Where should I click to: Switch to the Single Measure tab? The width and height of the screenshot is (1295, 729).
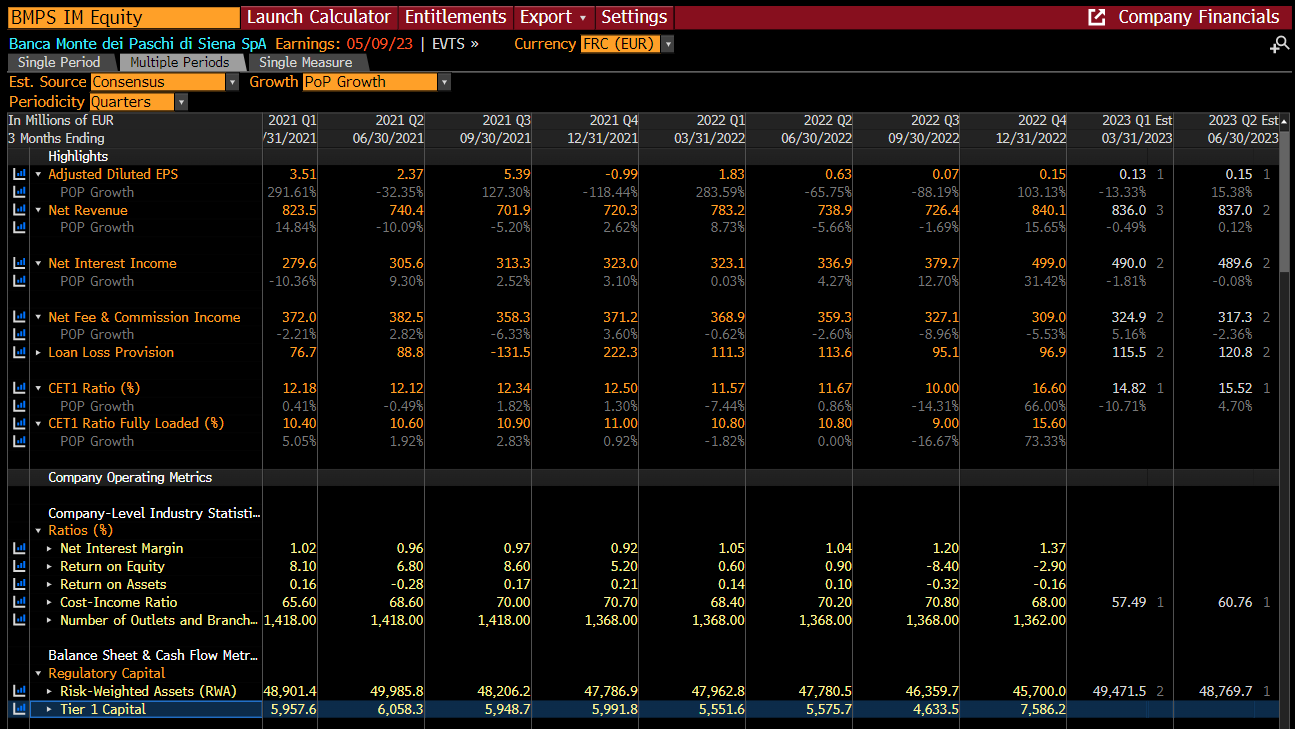tap(306, 62)
